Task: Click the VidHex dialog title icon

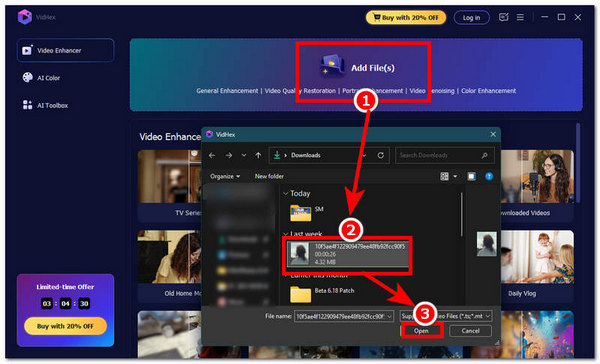Action: point(209,134)
